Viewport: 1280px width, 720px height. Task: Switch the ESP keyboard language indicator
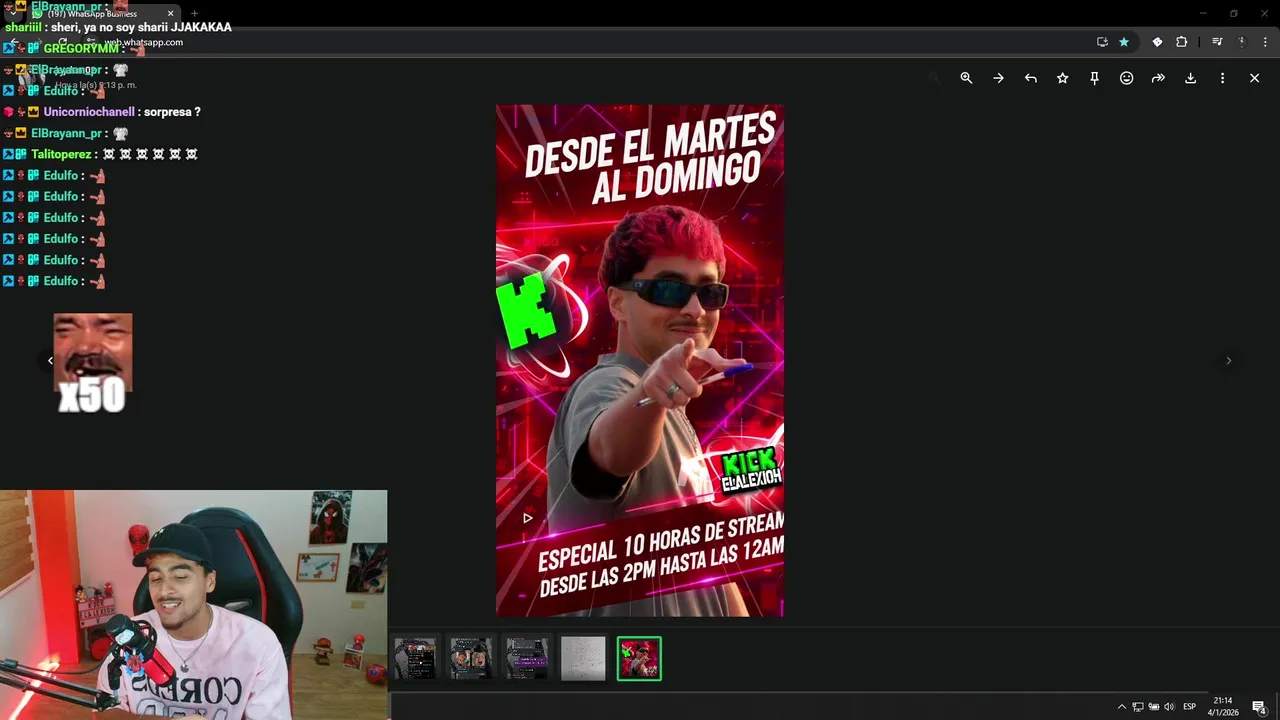pos(1190,707)
